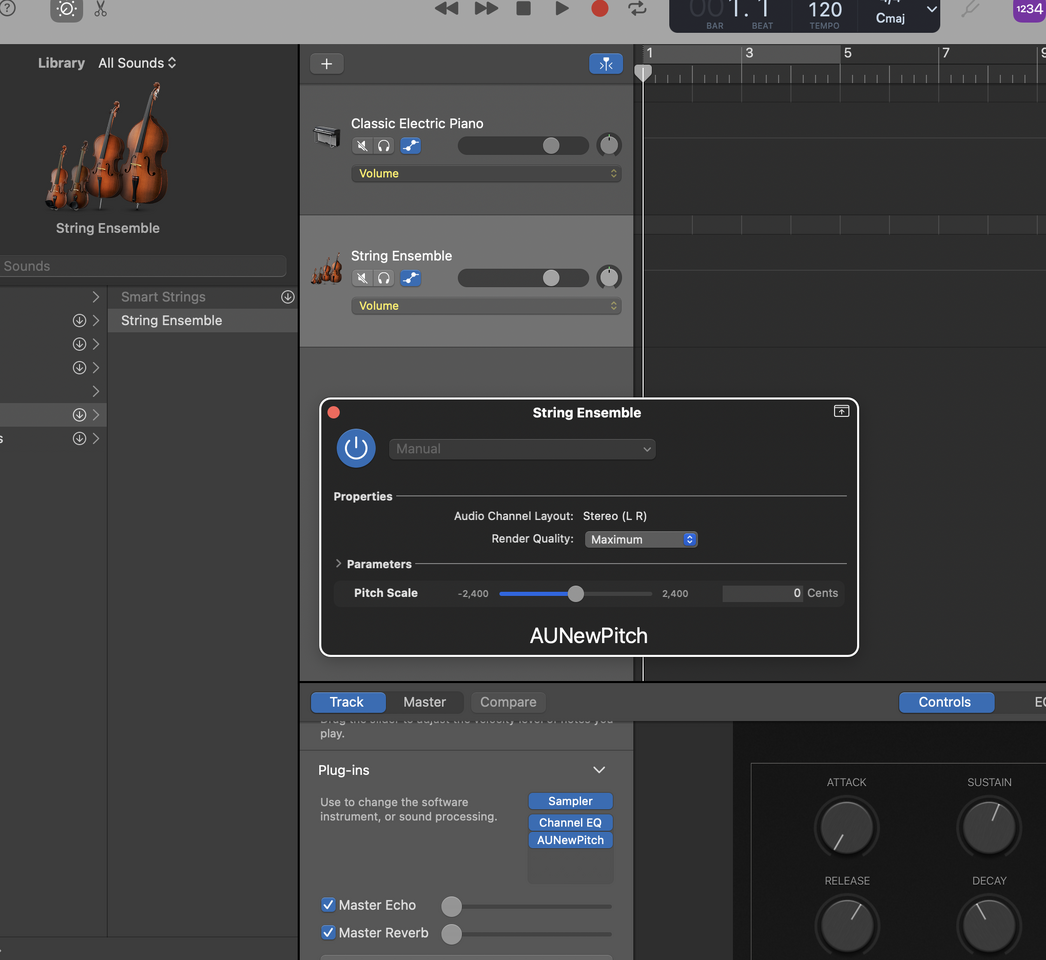Open the AUNewPitch plug-in slot
This screenshot has height=960, width=1046.
pyautogui.click(x=570, y=840)
